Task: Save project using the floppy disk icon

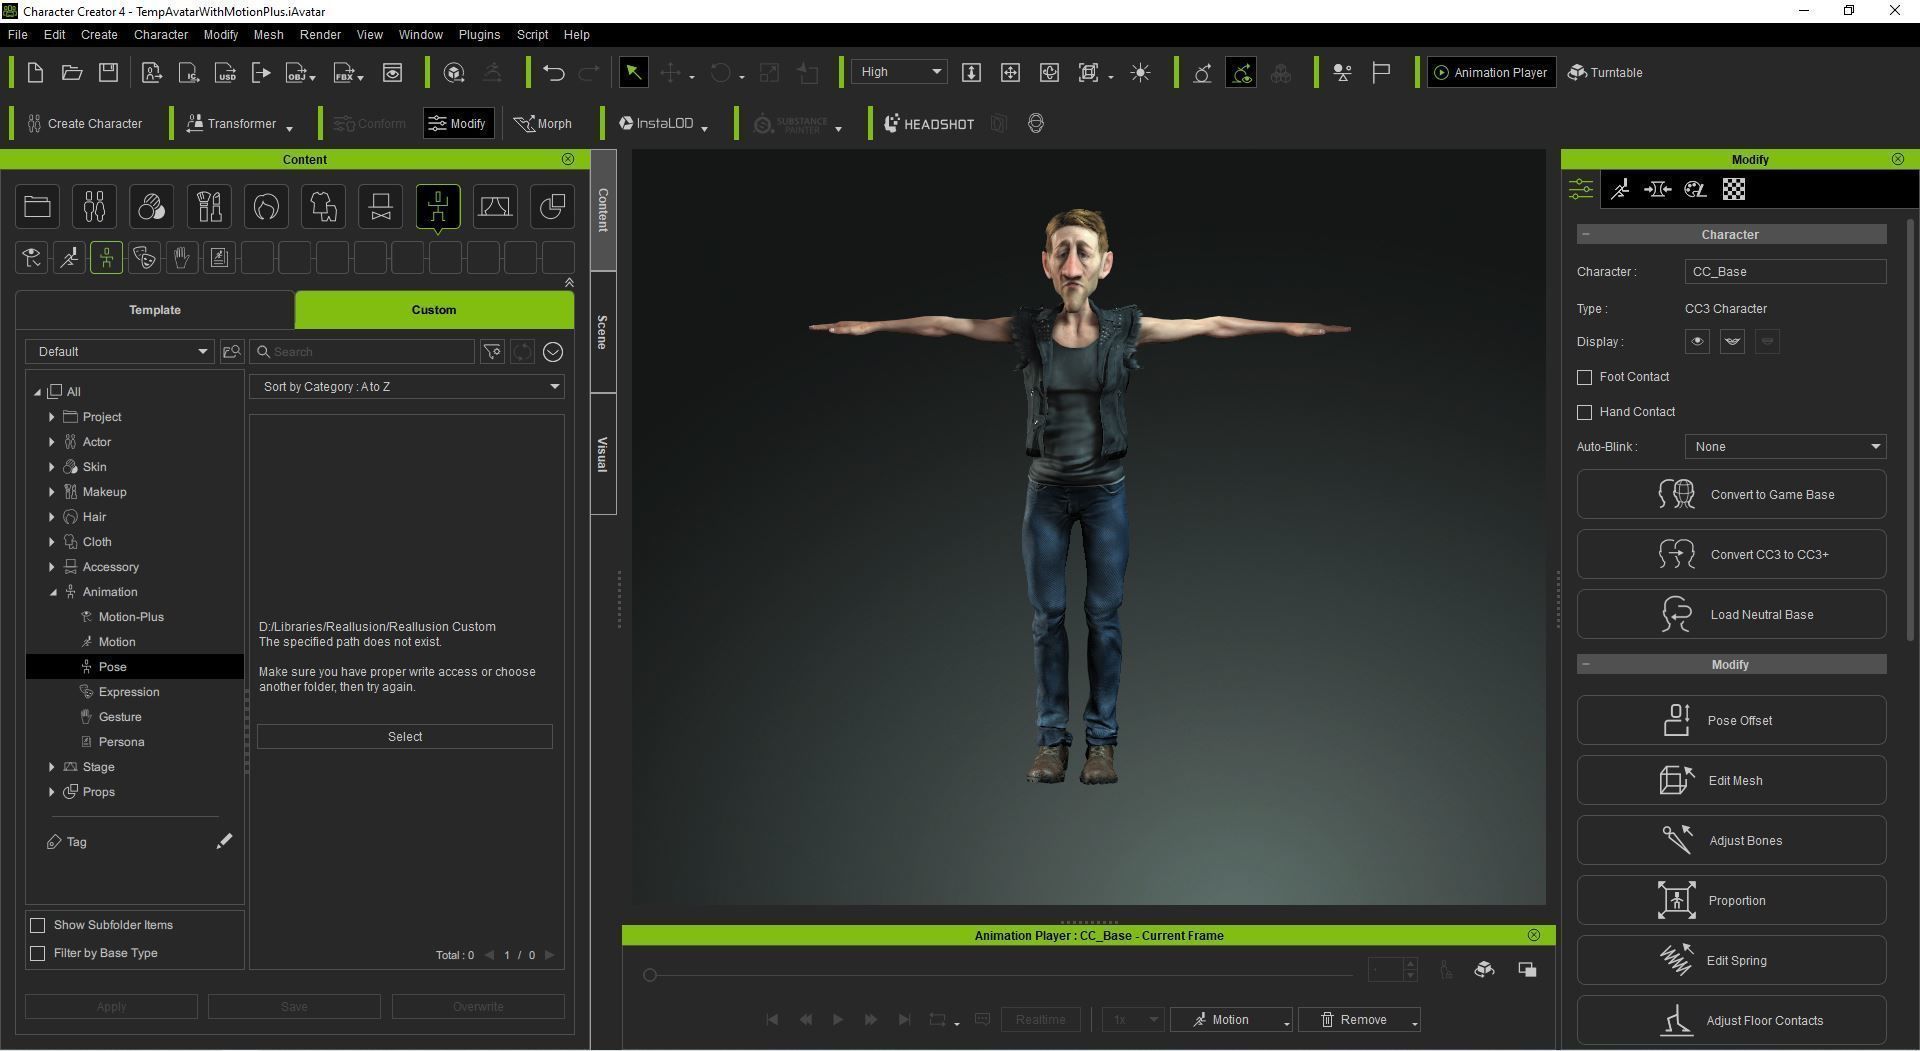Action: pyautogui.click(x=109, y=72)
